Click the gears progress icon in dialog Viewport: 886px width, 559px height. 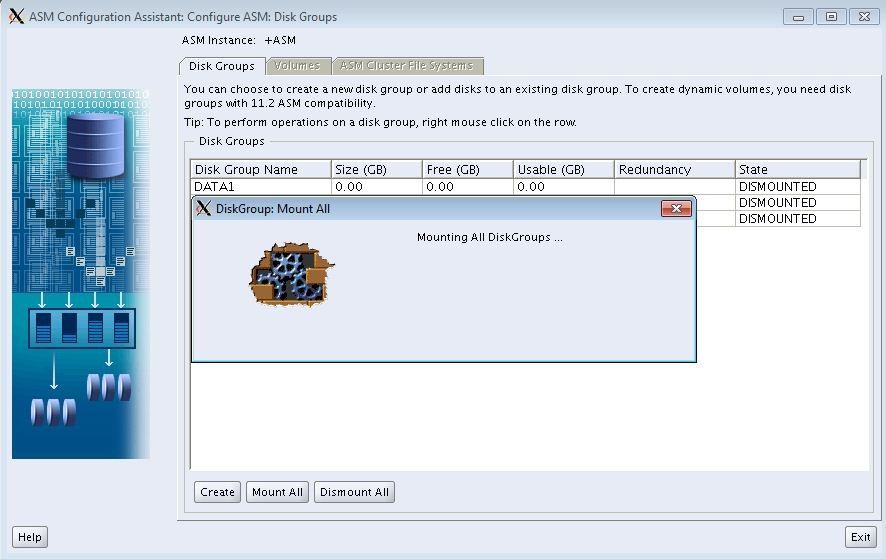pos(292,275)
